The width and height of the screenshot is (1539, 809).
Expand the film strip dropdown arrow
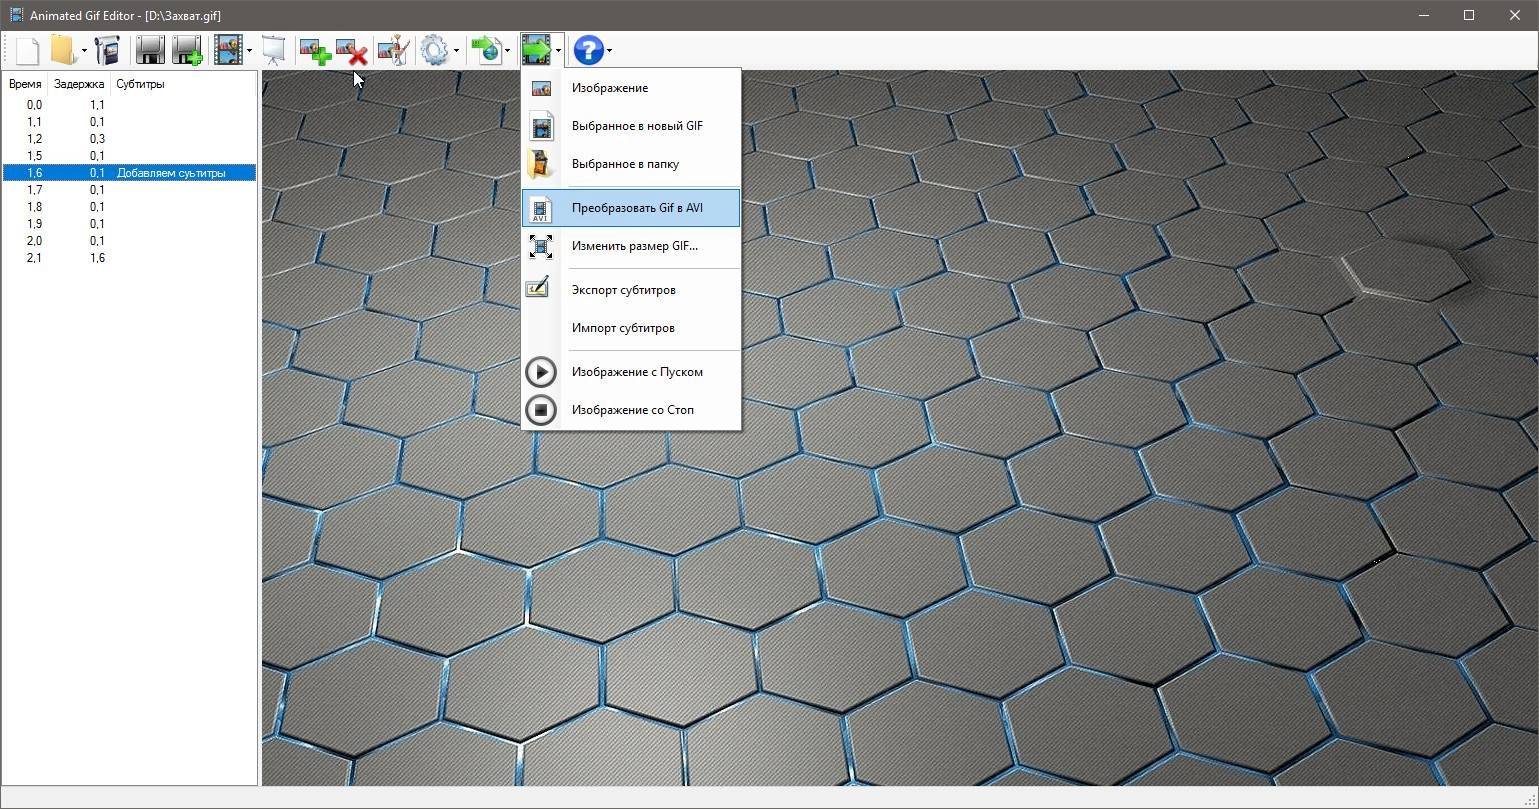(249, 50)
